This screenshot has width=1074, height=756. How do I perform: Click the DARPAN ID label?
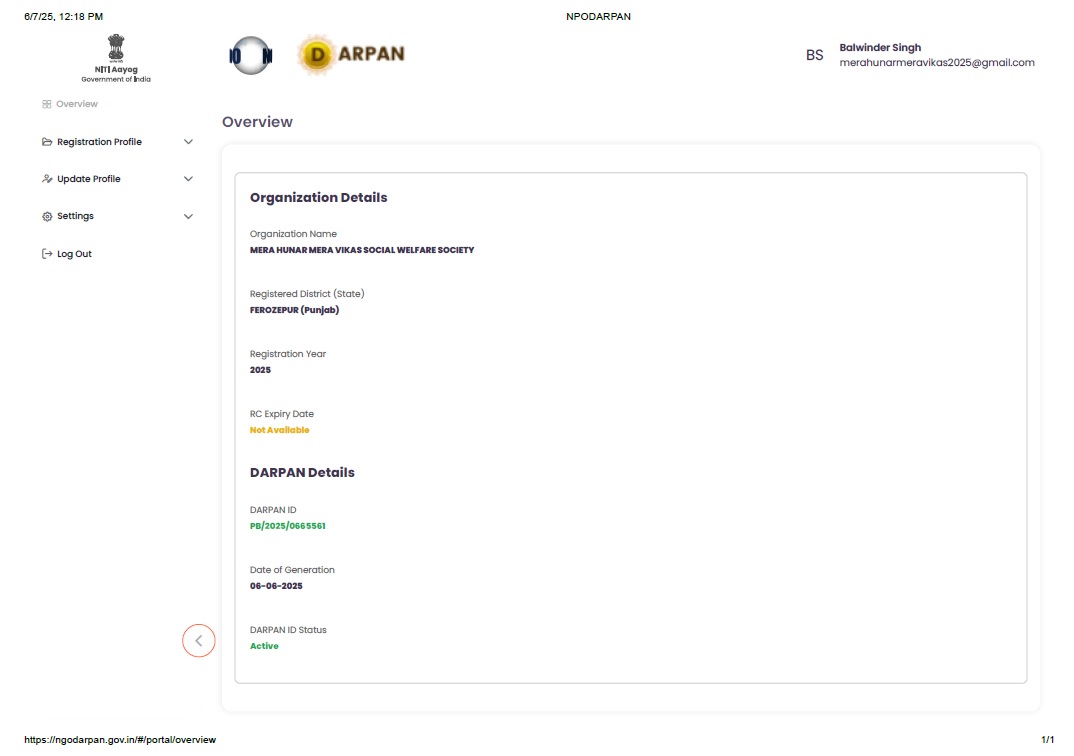273,510
